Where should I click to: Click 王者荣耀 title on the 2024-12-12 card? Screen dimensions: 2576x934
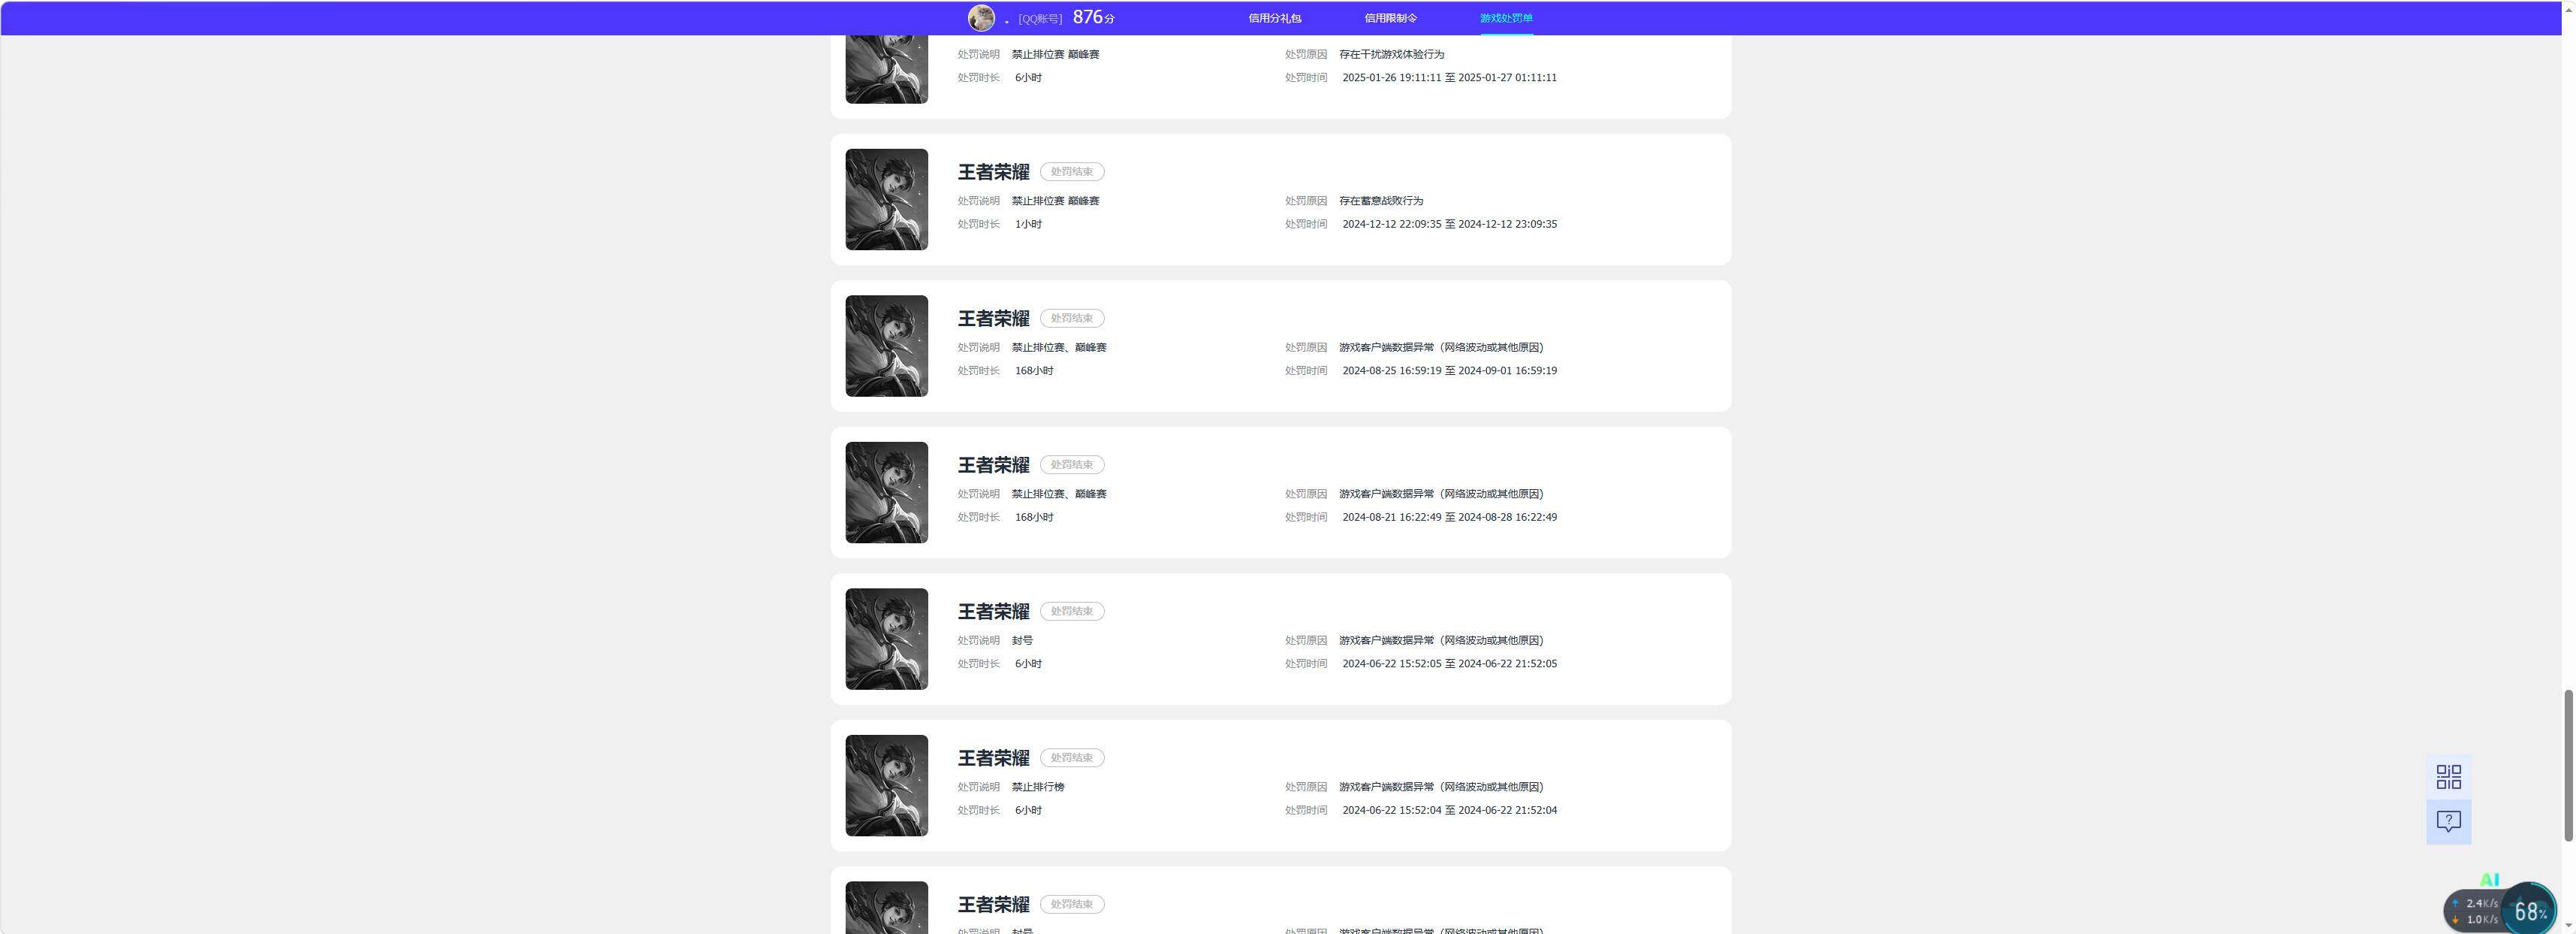pos(993,172)
